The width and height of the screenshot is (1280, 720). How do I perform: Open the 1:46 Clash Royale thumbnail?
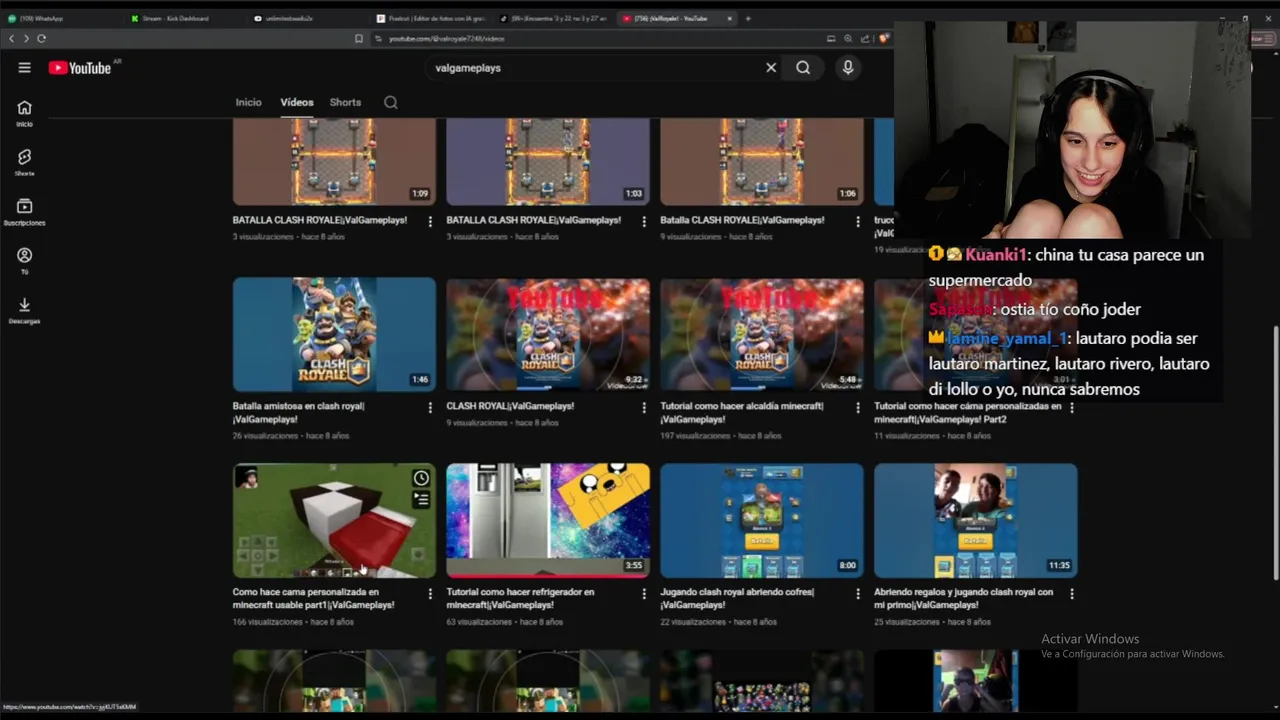tap(334, 334)
